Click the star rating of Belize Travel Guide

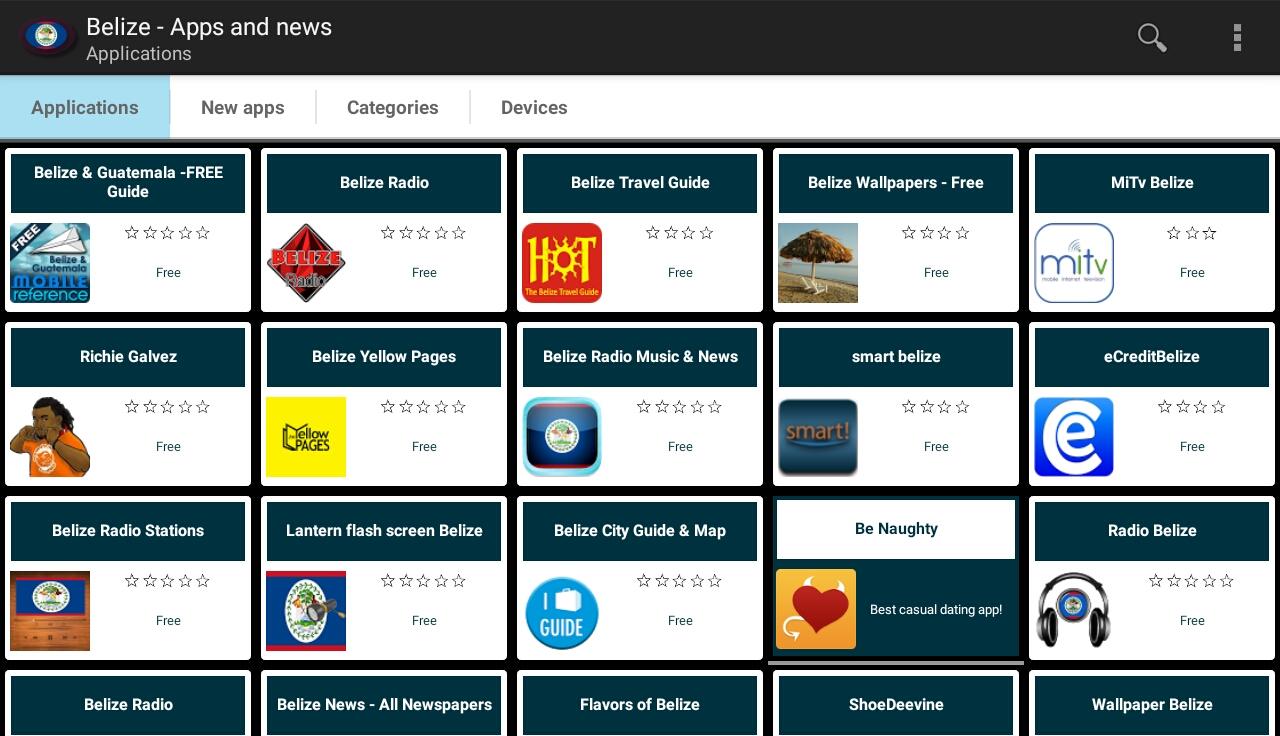click(x=680, y=233)
